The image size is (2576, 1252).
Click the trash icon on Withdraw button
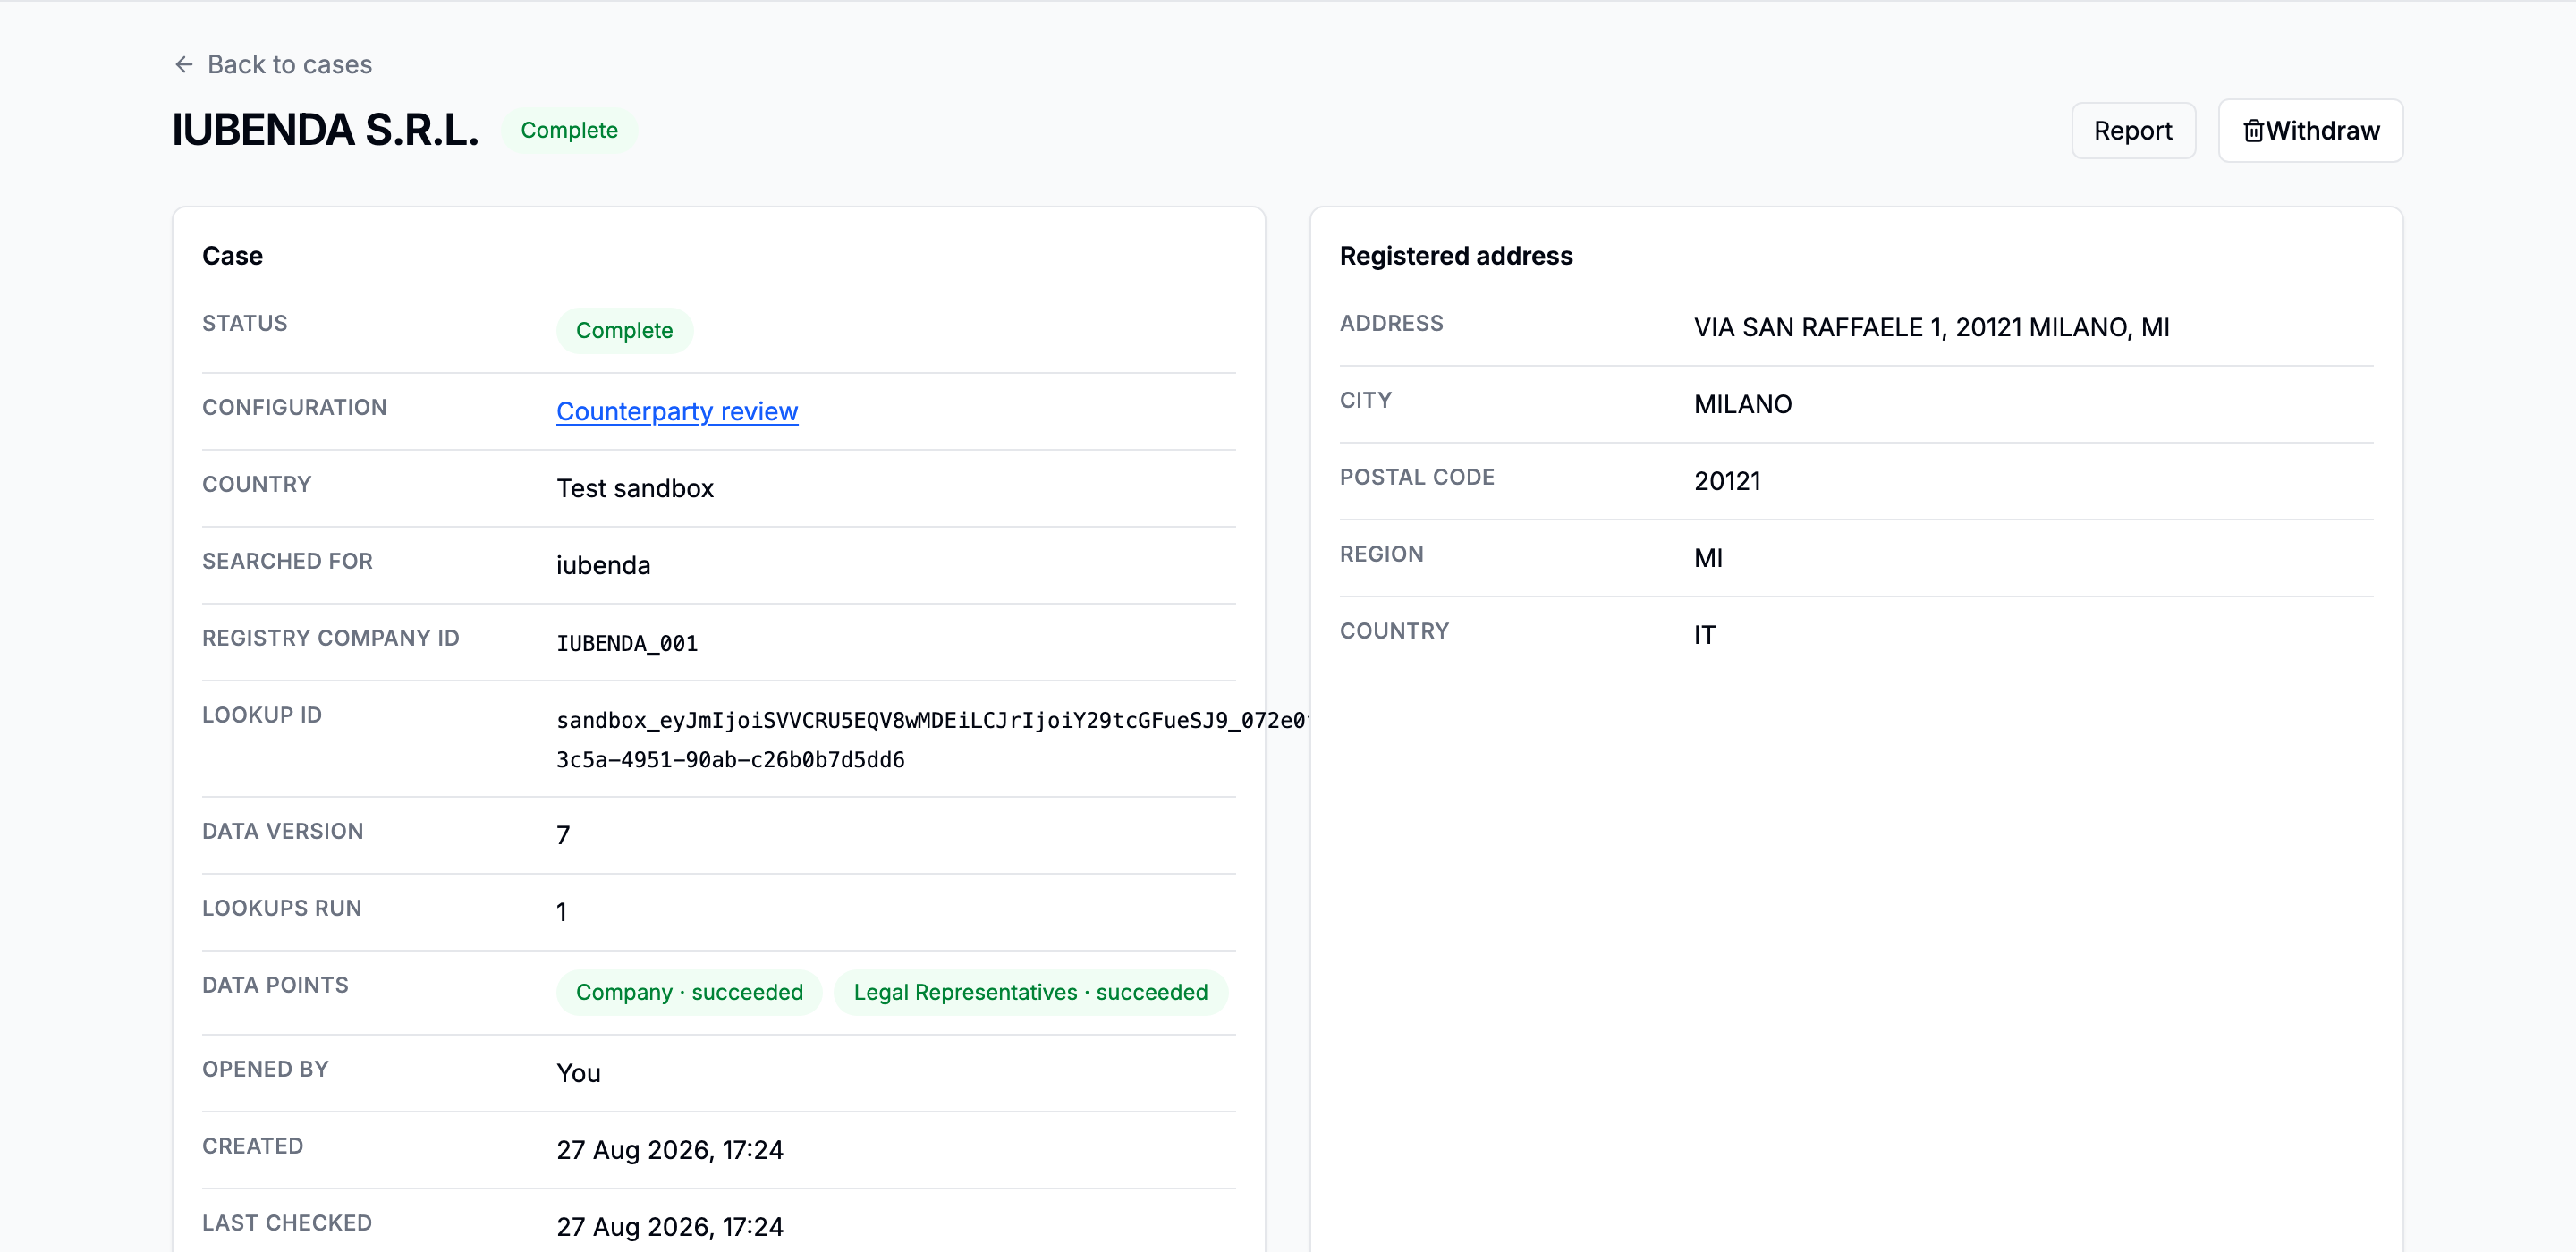tap(2253, 131)
